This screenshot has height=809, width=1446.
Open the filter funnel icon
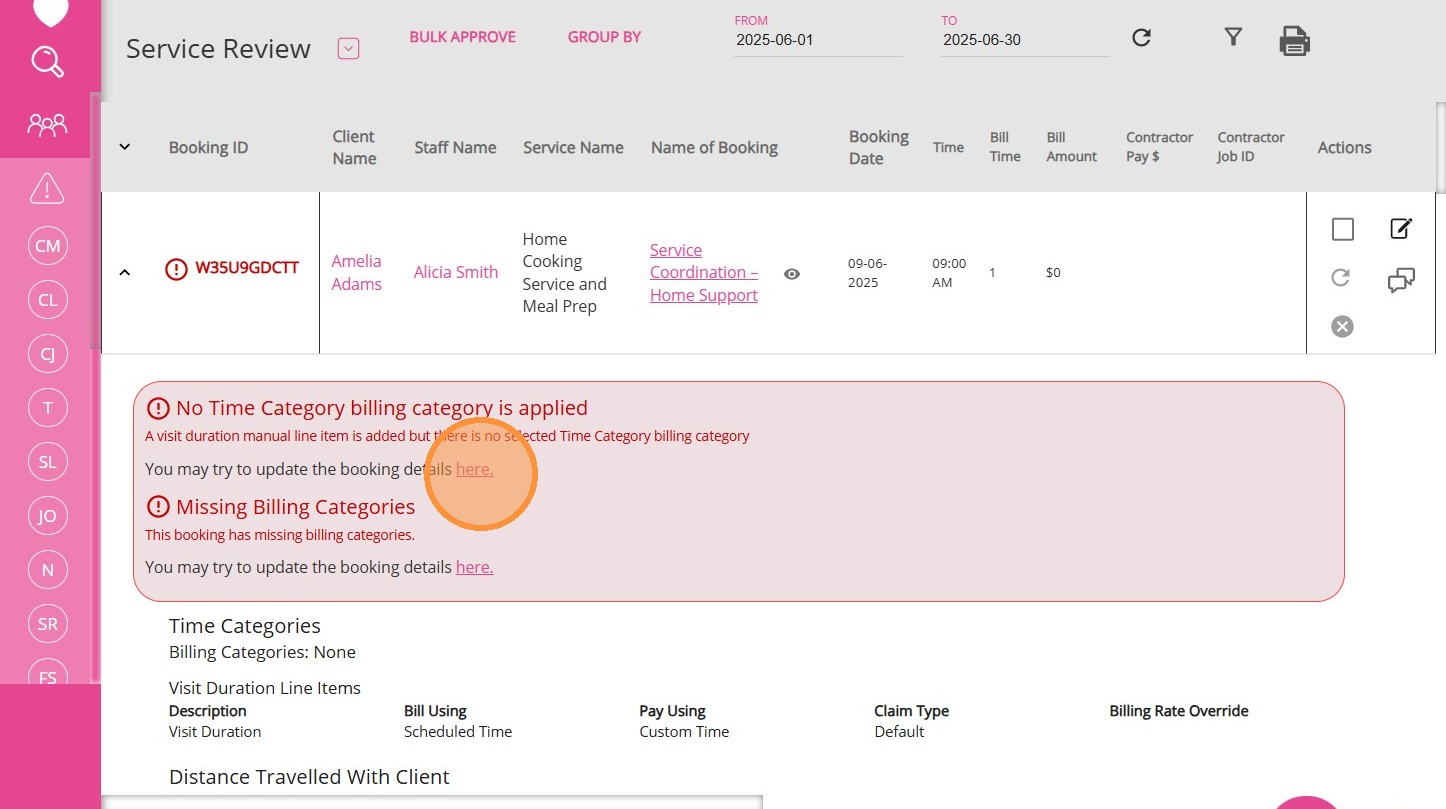point(1233,37)
